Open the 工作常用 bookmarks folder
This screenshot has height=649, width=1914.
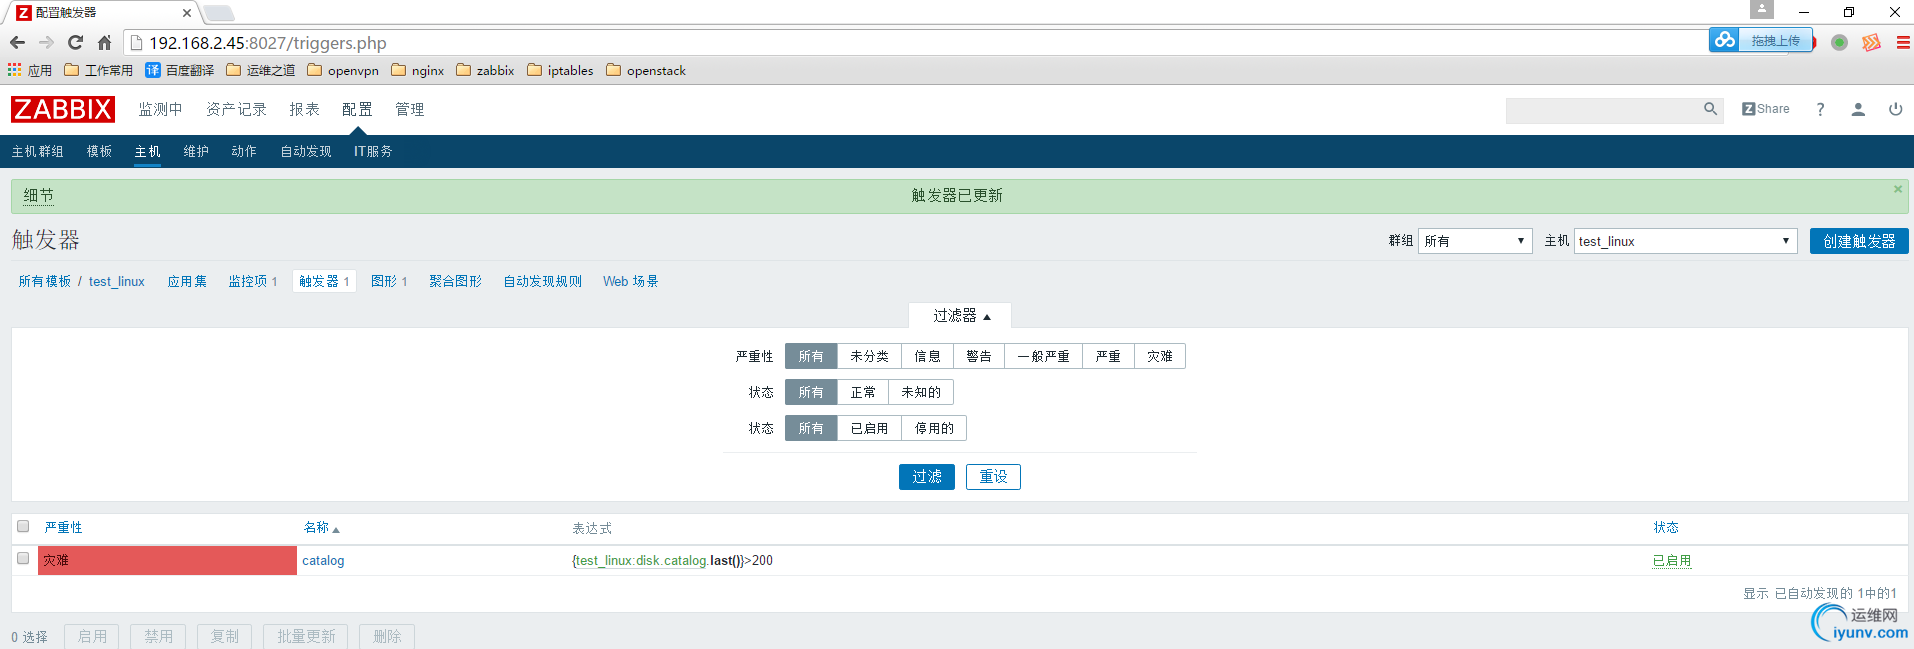coord(98,70)
